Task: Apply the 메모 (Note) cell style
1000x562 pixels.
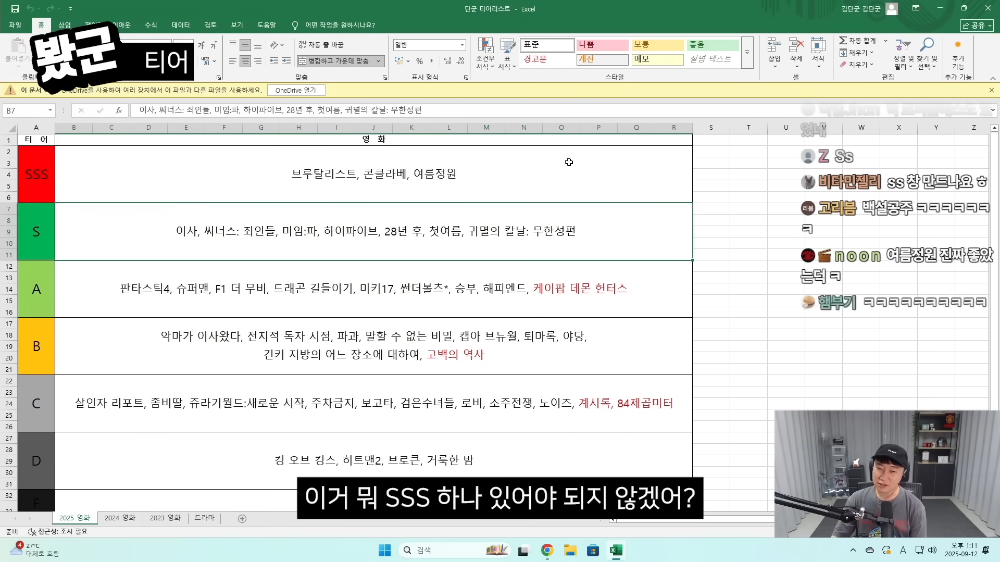Action: point(657,59)
